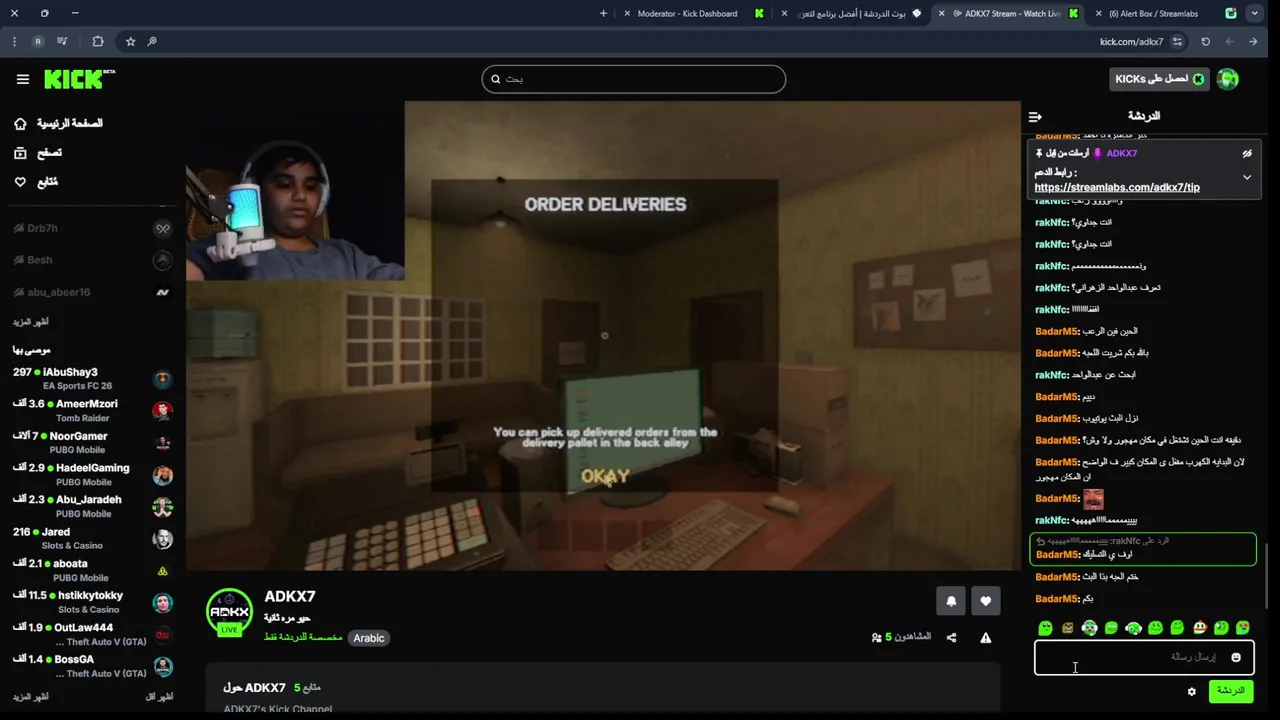The image size is (1280, 720).
Task: Switch to the Arabic chat bot tab
Action: (x=850, y=14)
